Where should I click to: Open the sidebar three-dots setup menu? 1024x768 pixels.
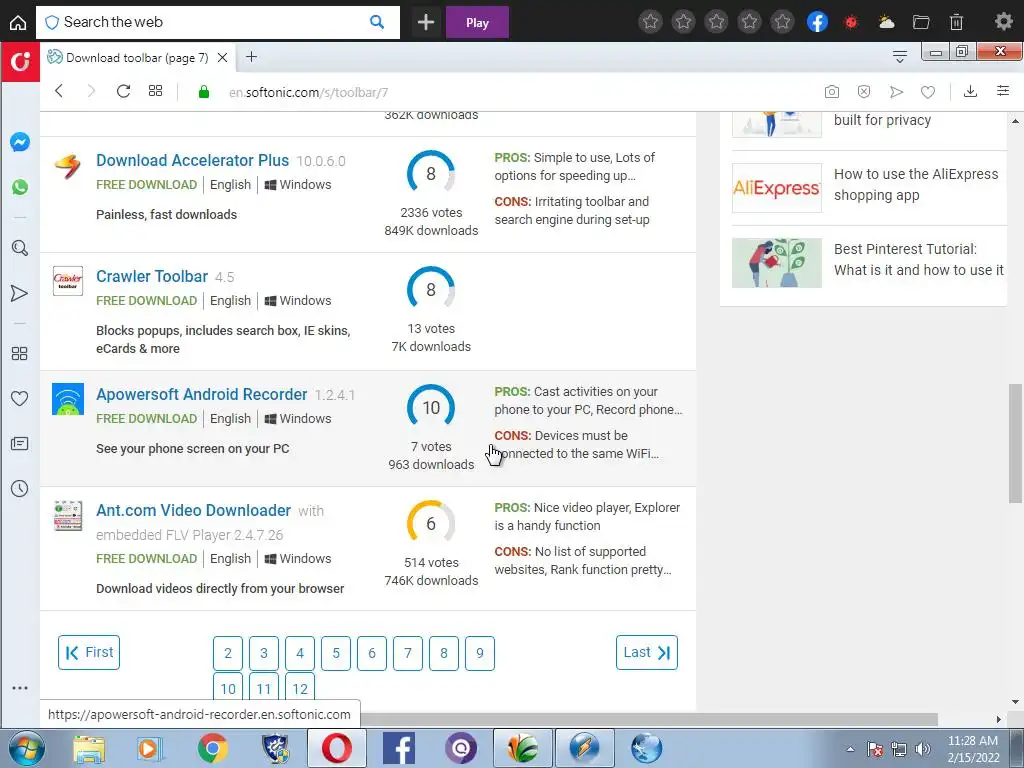pyautogui.click(x=20, y=688)
